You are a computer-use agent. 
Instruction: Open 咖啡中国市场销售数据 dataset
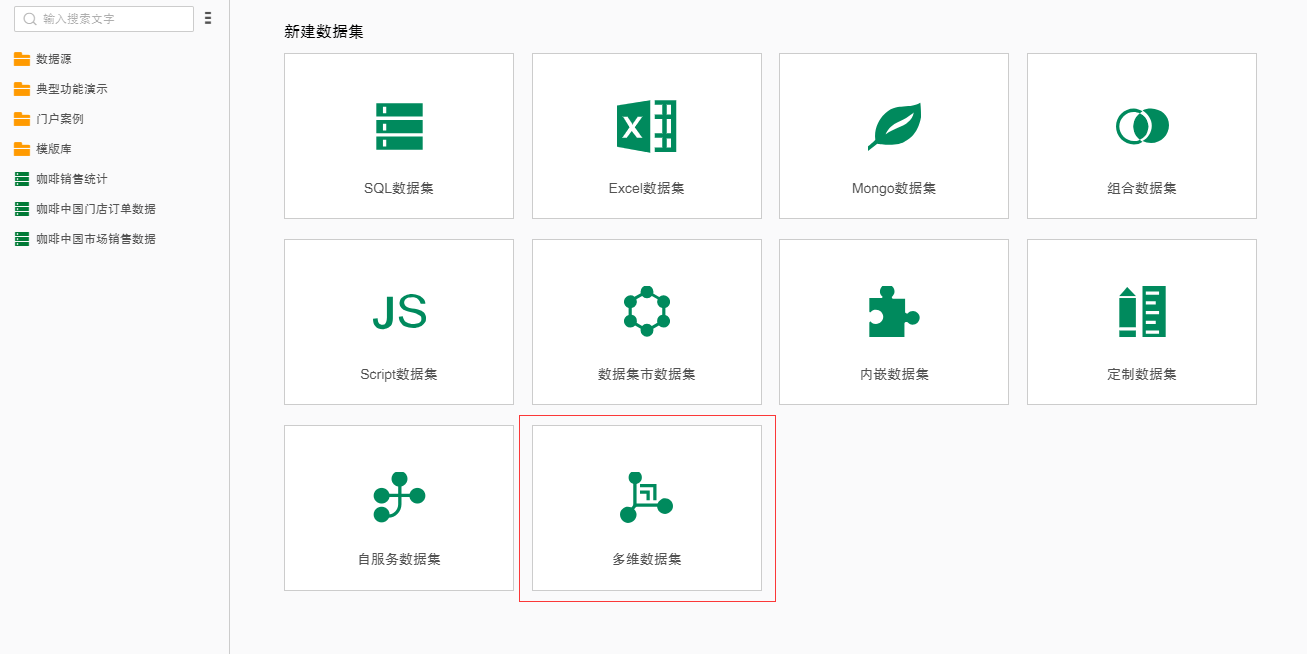[96, 239]
